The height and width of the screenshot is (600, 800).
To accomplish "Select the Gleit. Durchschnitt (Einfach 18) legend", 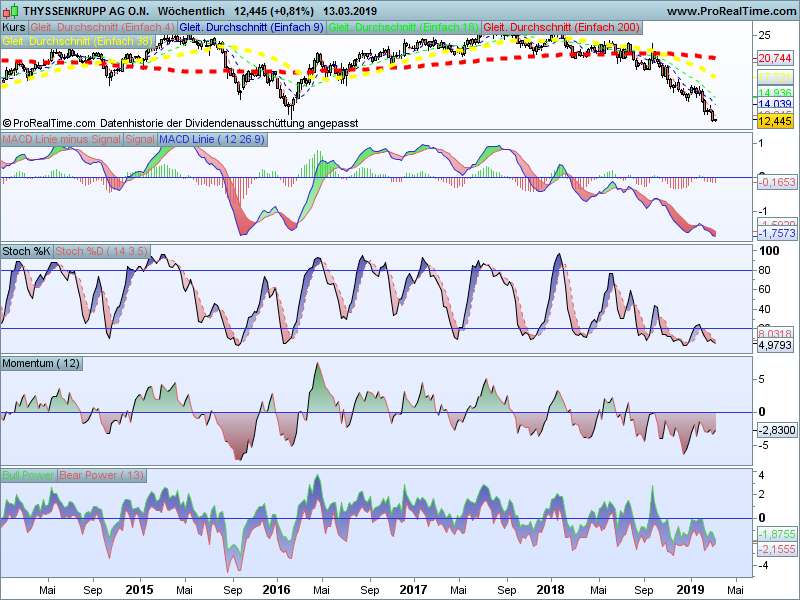I will tap(404, 27).
